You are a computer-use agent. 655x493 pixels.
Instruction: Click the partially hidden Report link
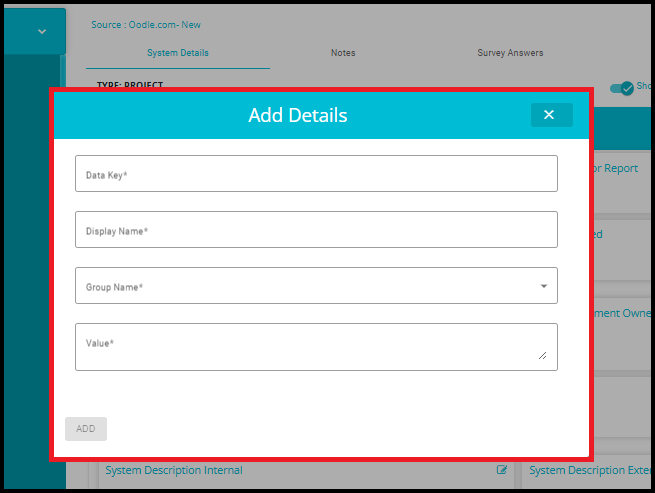(x=618, y=168)
